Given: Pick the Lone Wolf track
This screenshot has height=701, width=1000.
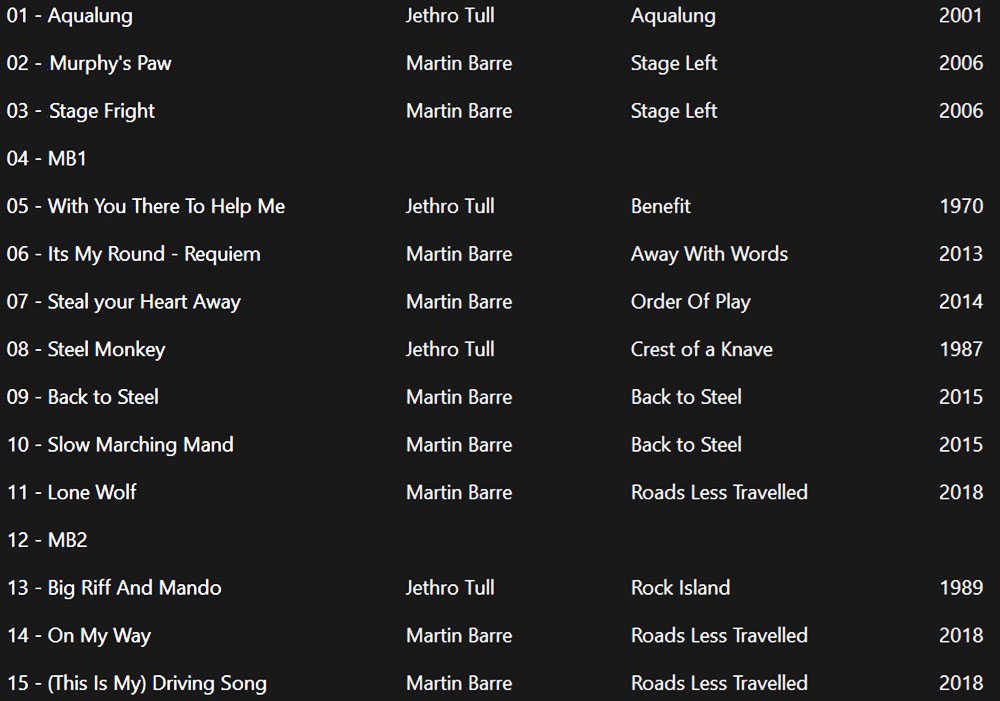Looking at the screenshot, I should coord(71,492).
